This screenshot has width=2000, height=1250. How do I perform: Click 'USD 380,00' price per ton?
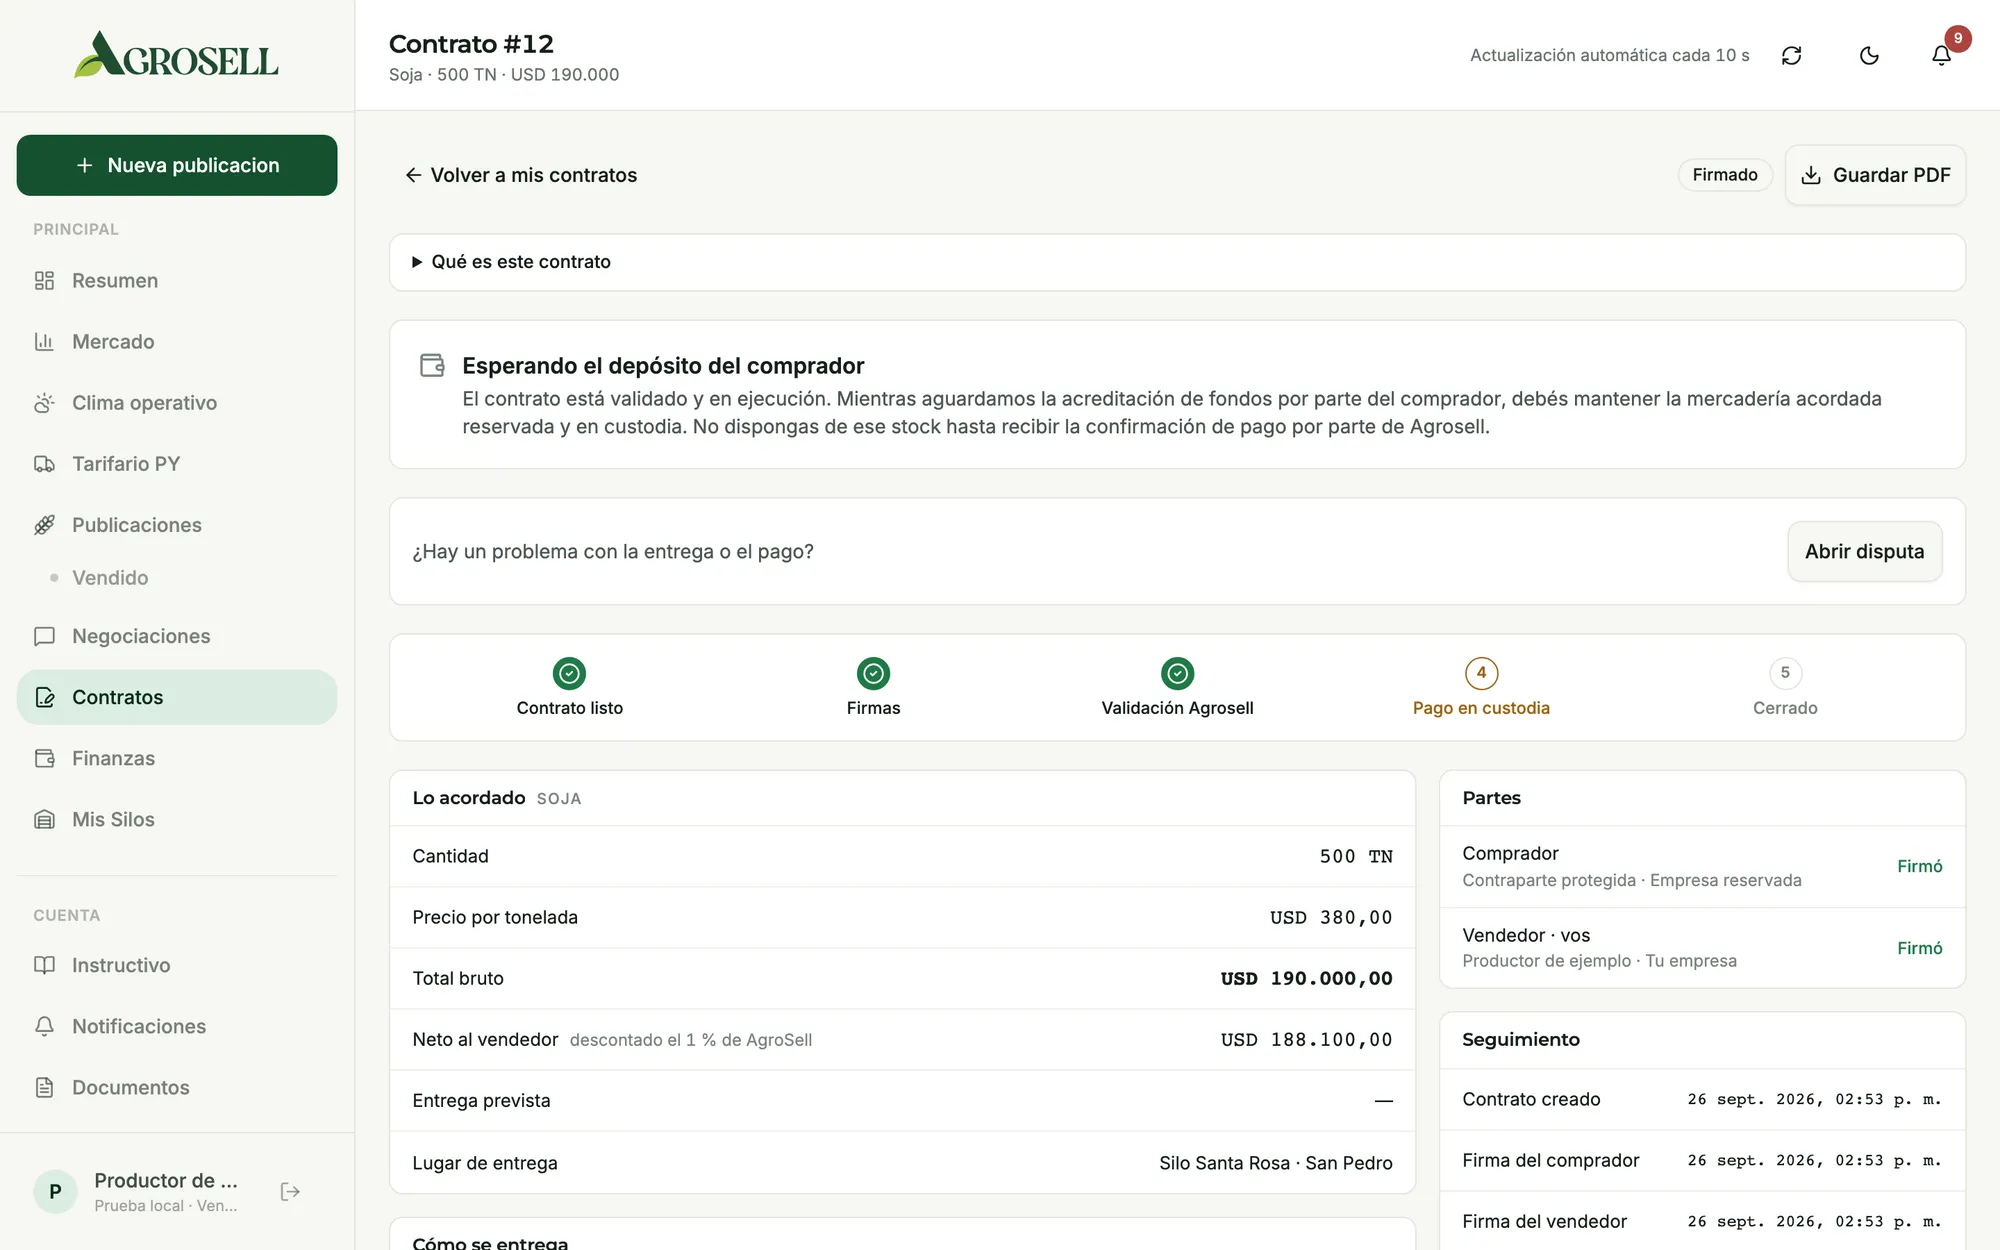click(x=1330, y=918)
